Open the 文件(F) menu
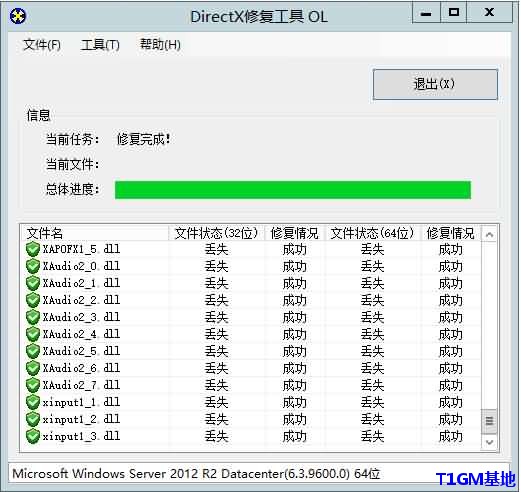This screenshot has height=492, width=521. (x=42, y=45)
